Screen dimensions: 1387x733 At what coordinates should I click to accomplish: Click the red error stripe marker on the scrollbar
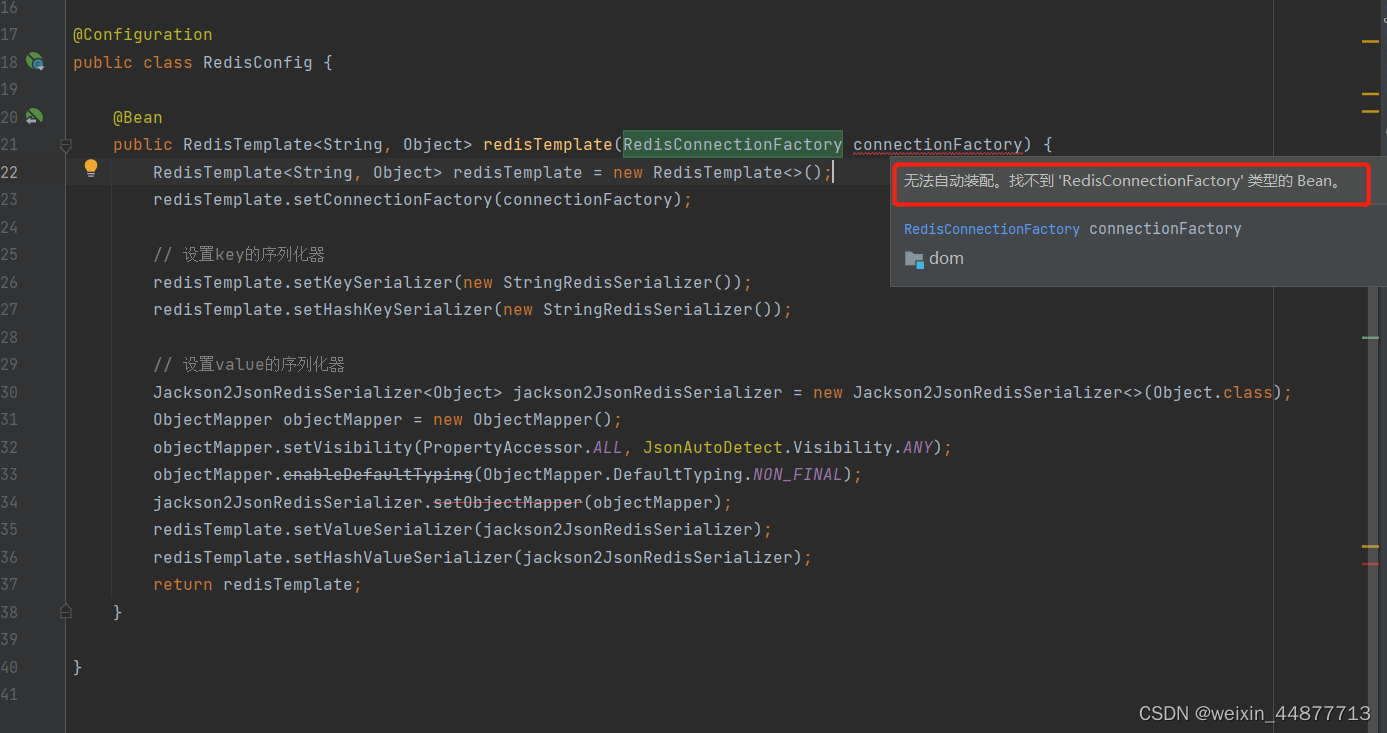pos(1371,565)
